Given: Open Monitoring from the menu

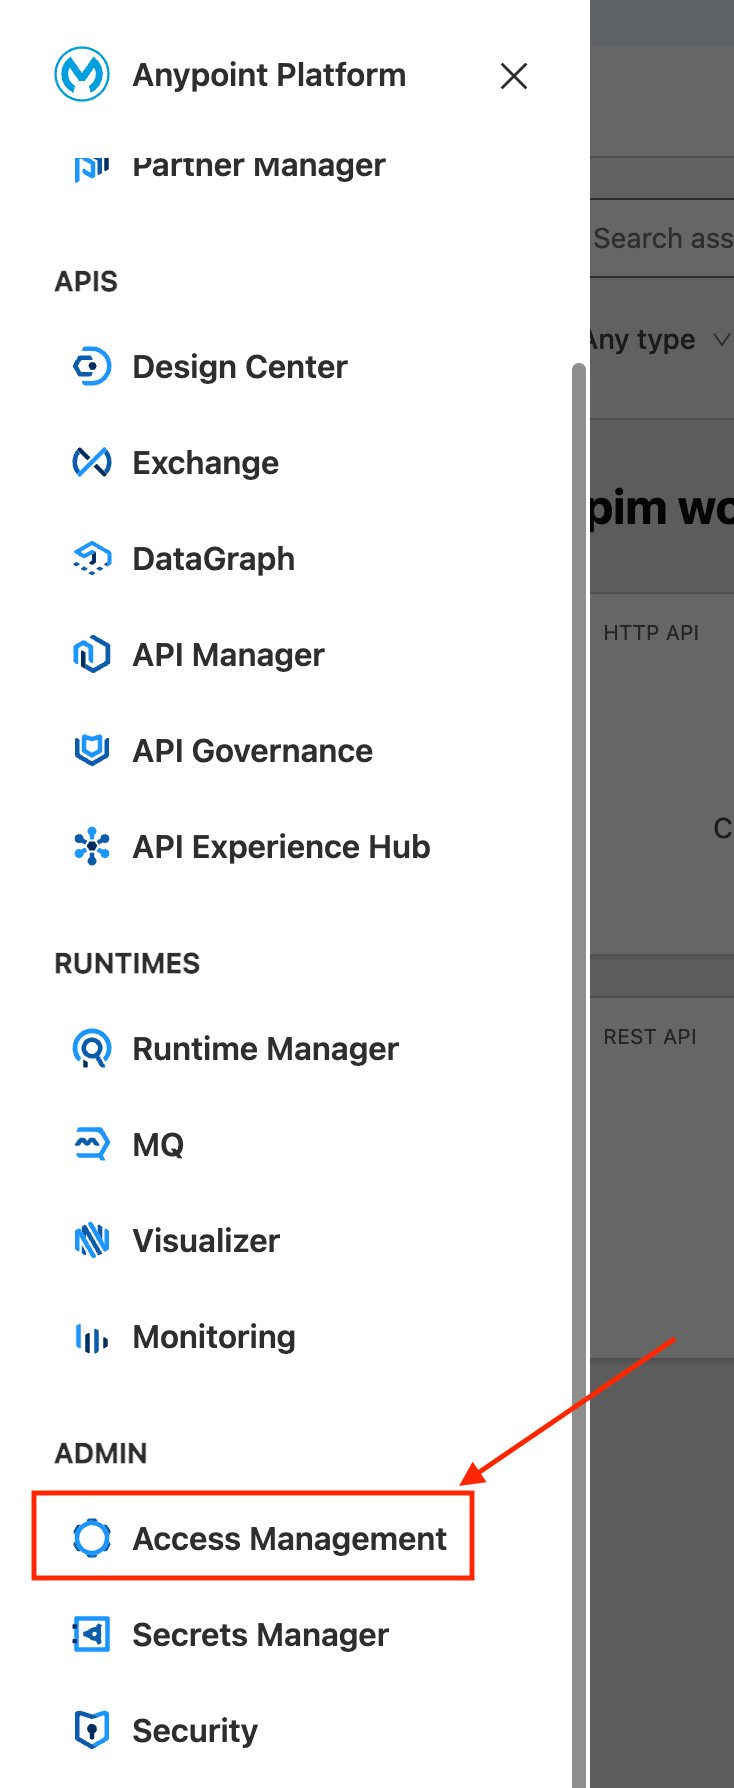Looking at the screenshot, I should [x=213, y=1337].
